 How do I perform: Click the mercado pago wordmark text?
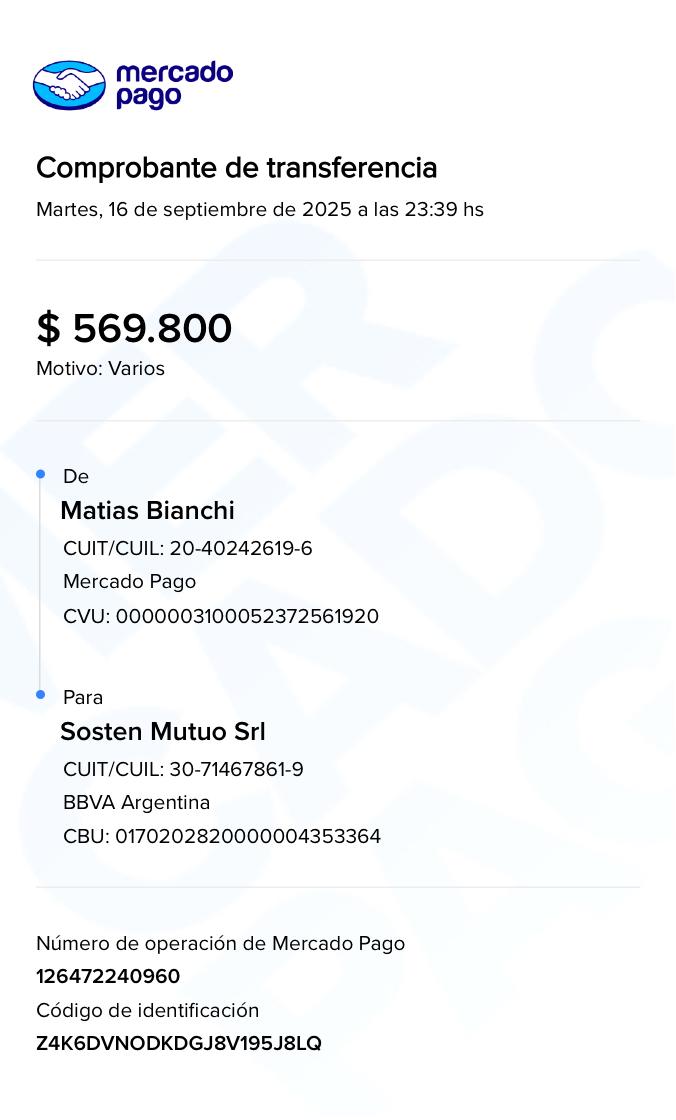(x=174, y=85)
